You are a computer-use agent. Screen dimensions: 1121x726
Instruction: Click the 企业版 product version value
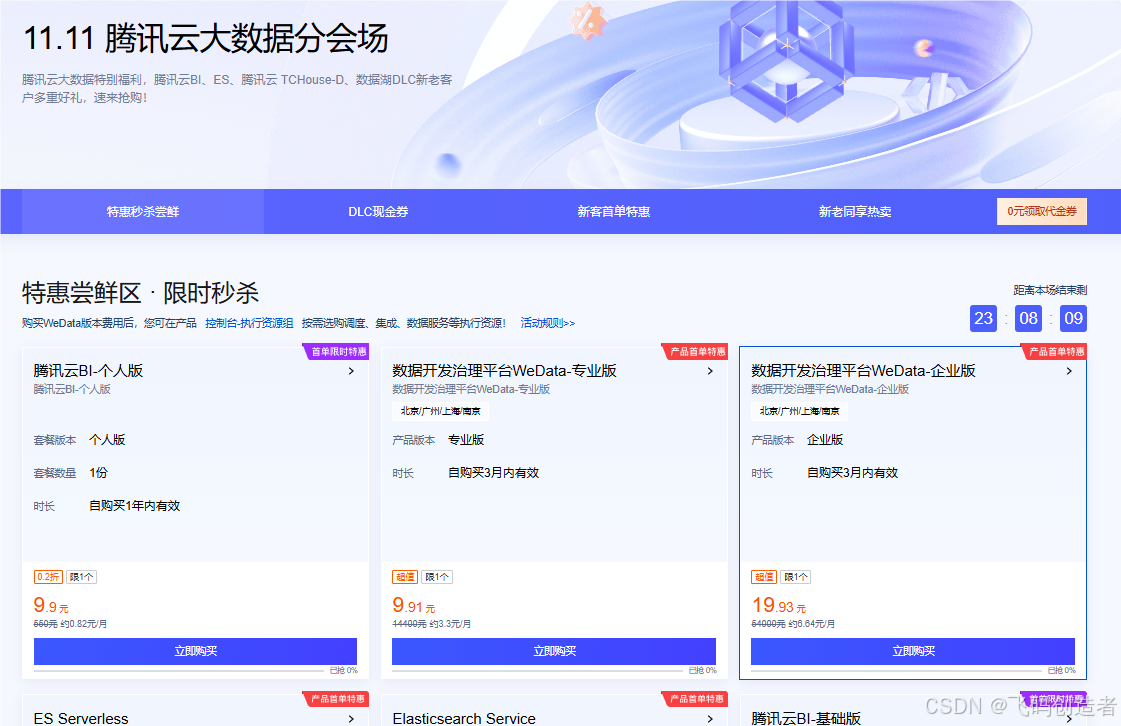(x=825, y=440)
